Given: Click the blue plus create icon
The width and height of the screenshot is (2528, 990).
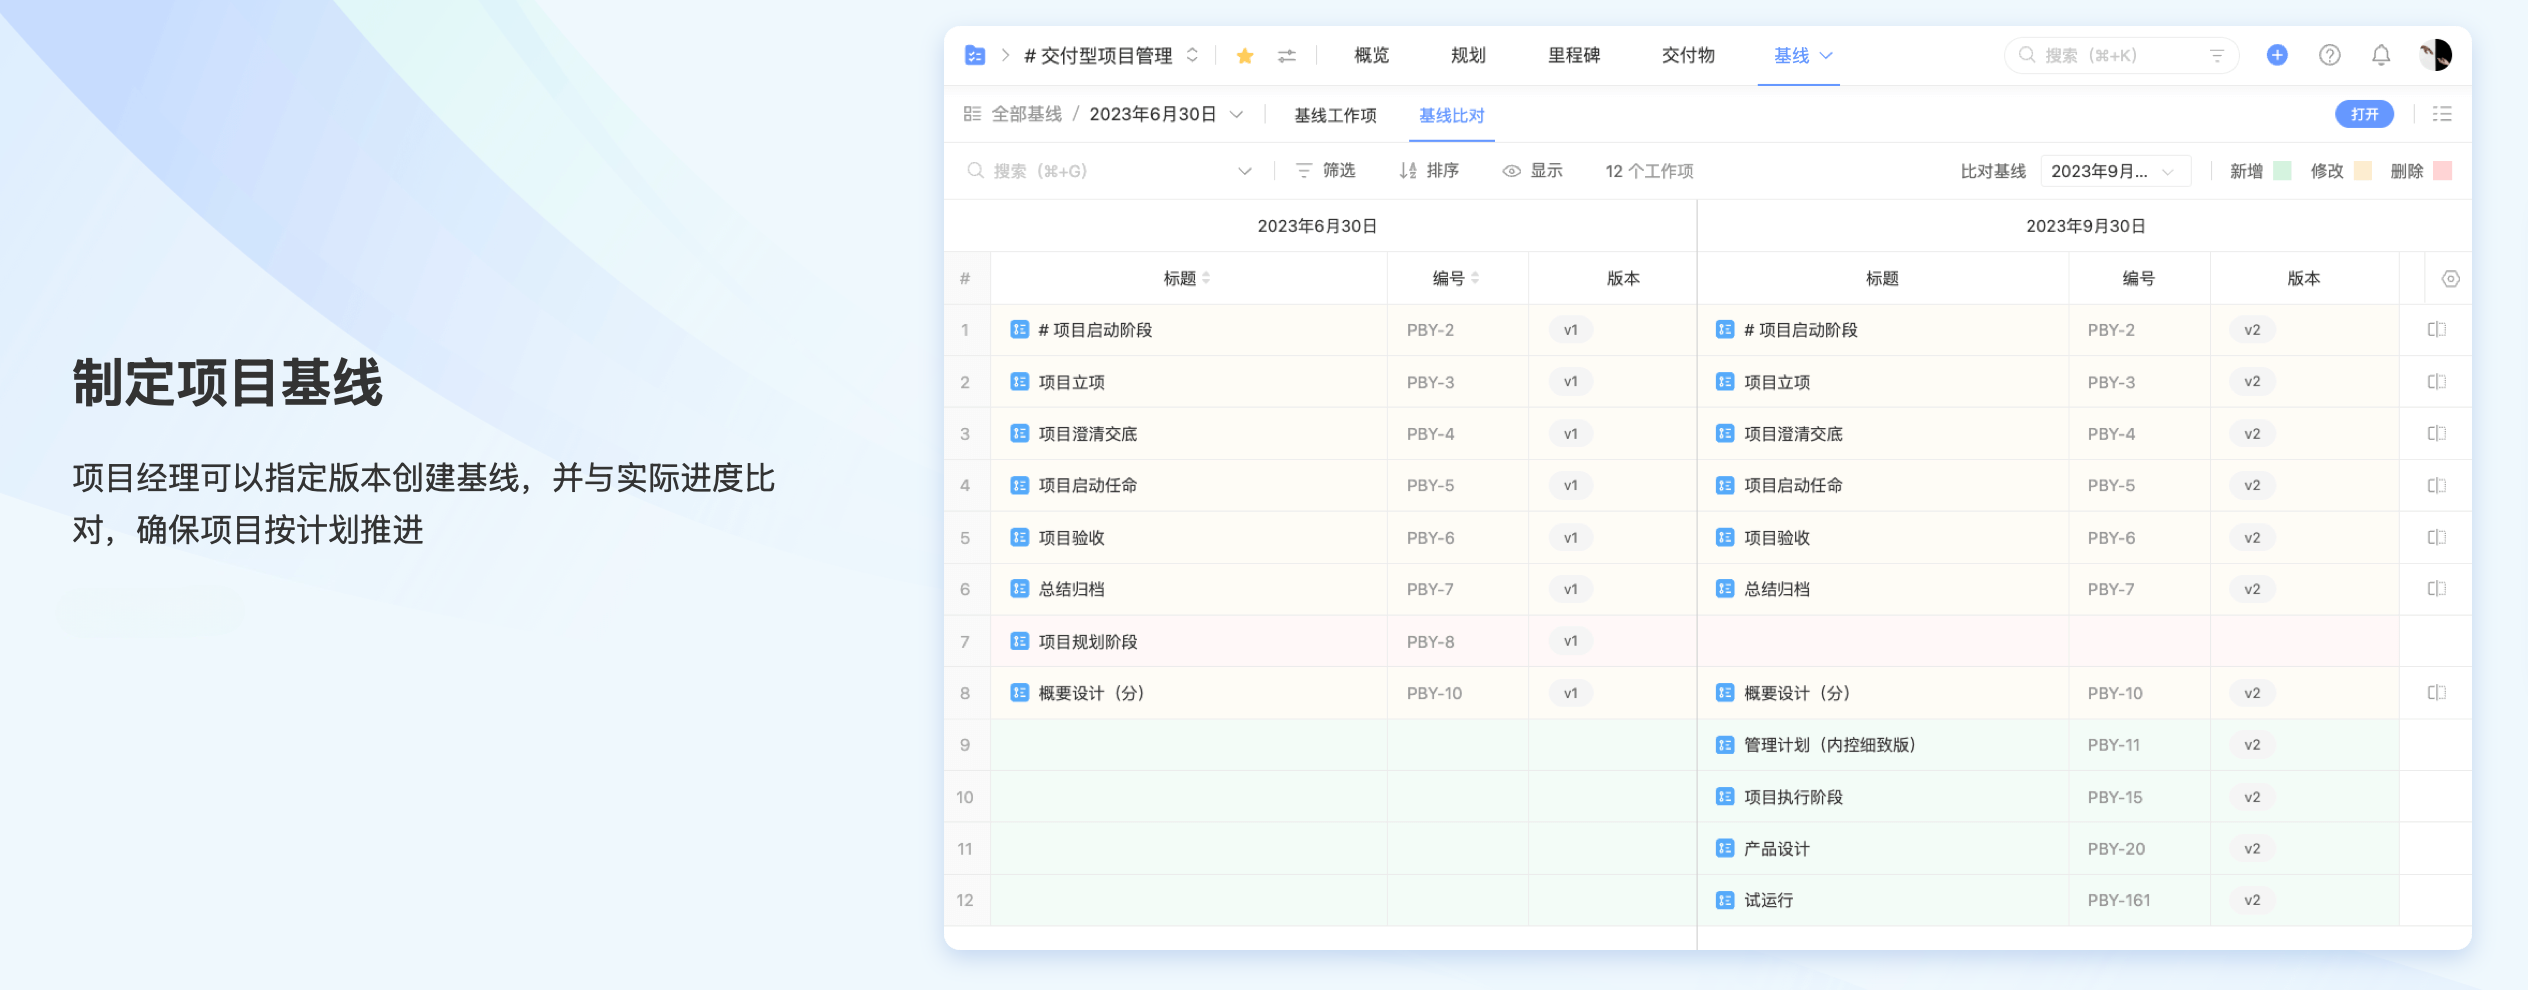Looking at the screenshot, I should pos(2277,55).
